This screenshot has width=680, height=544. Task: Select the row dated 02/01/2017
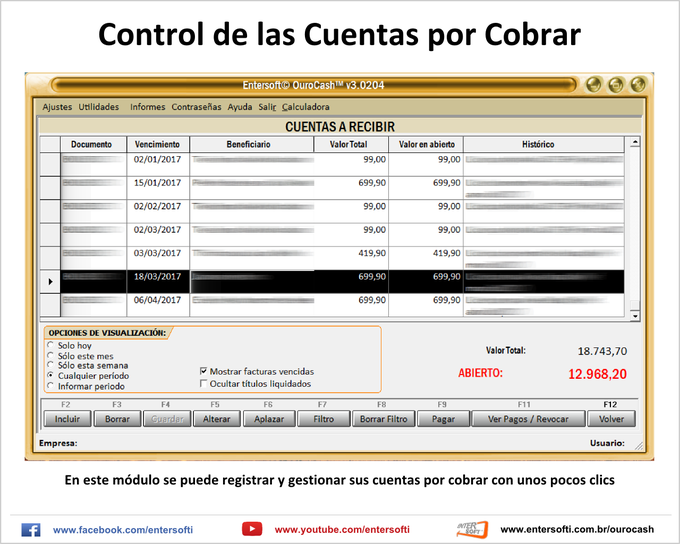pos(332,164)
